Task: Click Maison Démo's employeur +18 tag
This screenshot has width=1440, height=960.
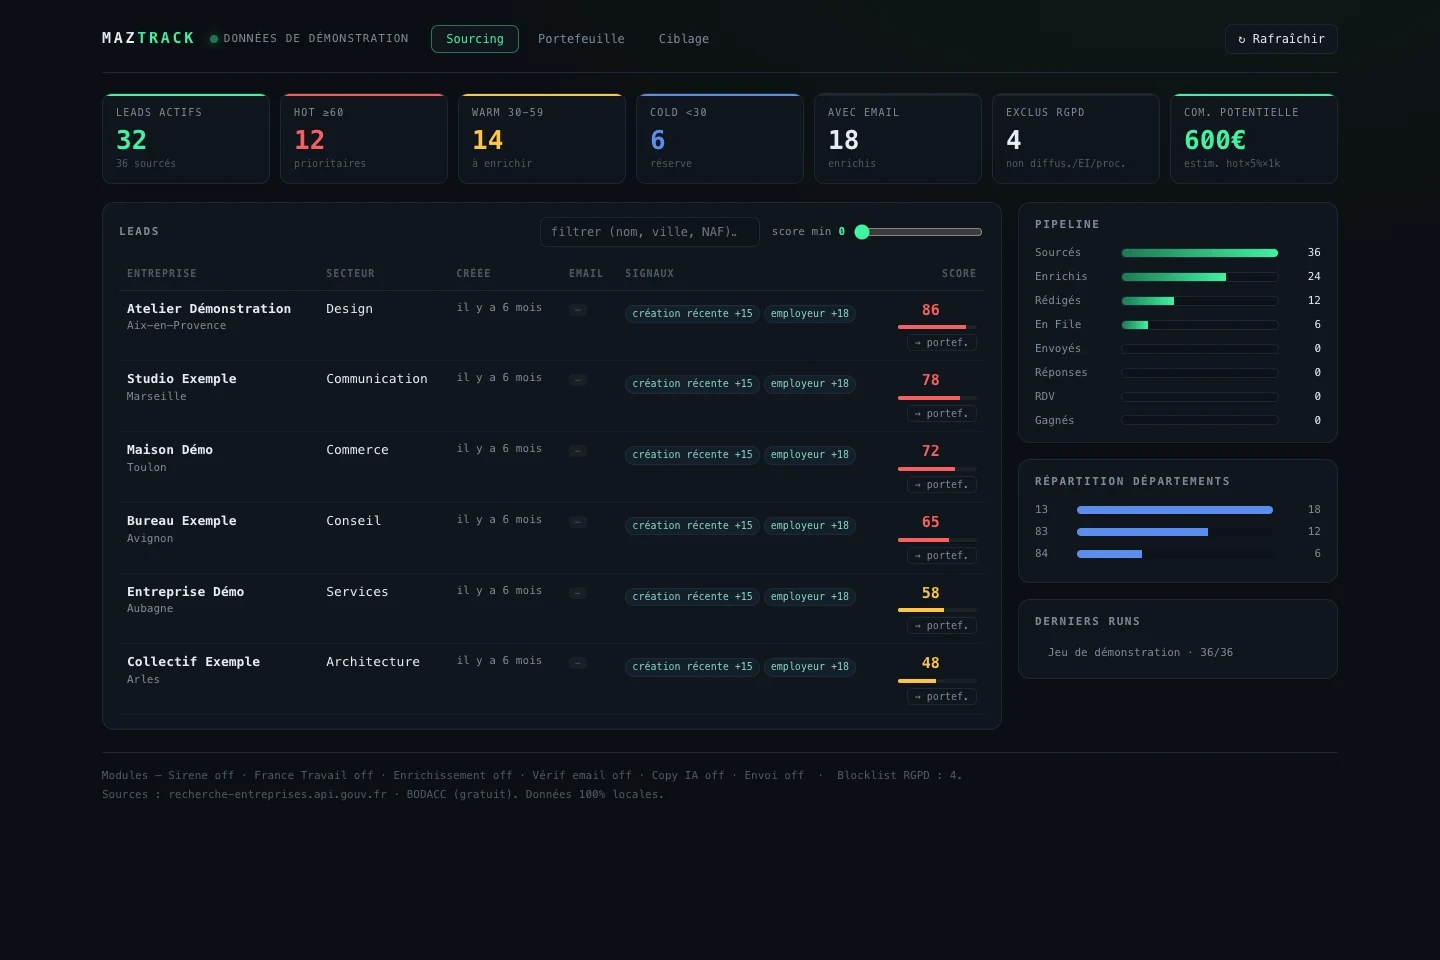Action: (810, 455)
